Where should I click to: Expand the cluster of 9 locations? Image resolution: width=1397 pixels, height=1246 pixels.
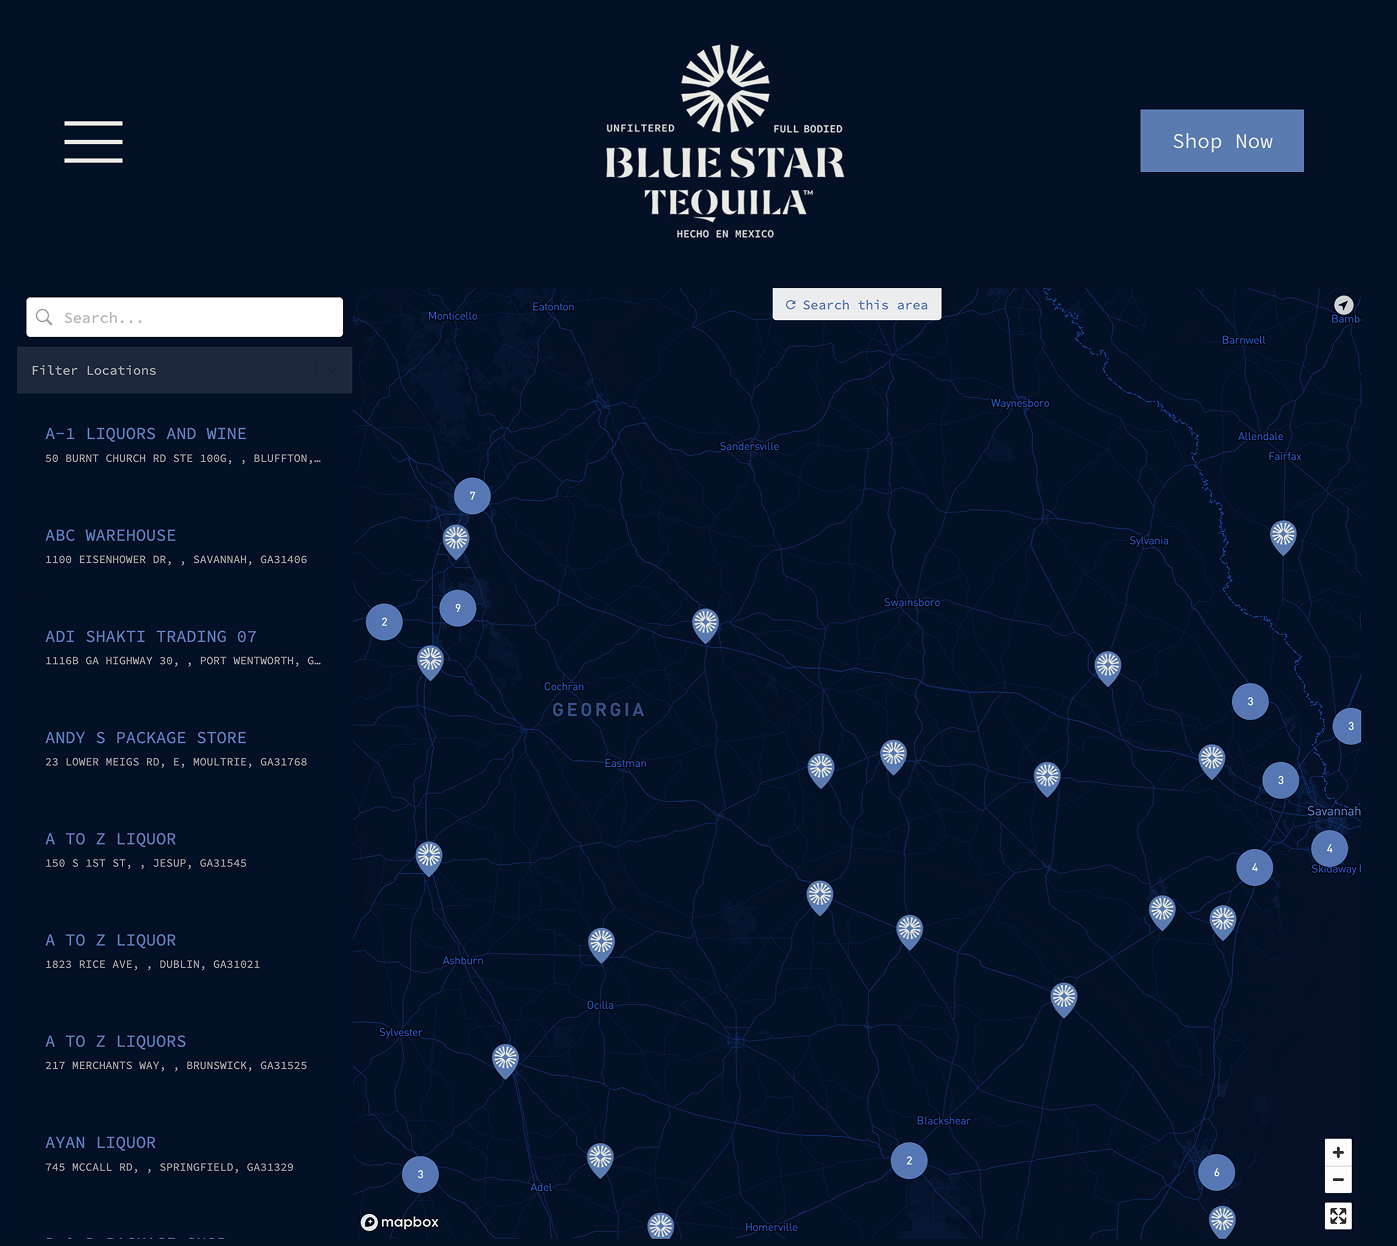(457, 607)
